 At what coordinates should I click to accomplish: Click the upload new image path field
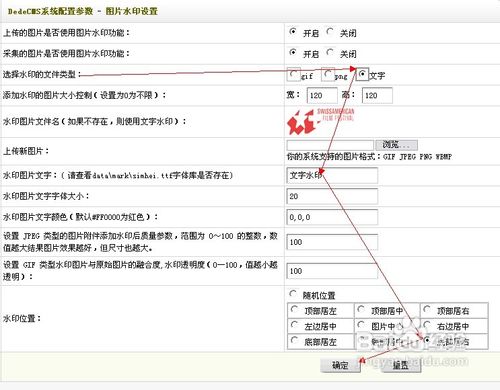click(330, 145)
